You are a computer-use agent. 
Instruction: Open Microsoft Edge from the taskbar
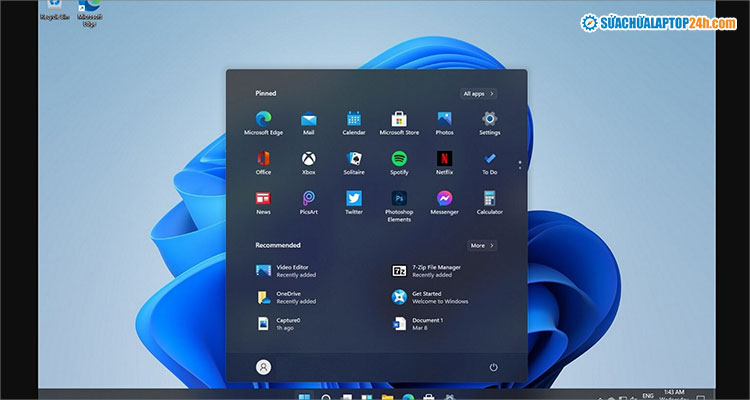click(x=408, y=397)
